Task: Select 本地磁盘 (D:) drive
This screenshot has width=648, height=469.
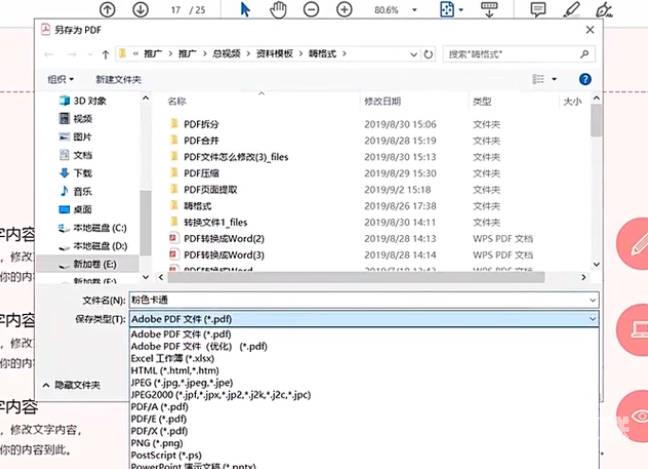Action: 93,246
